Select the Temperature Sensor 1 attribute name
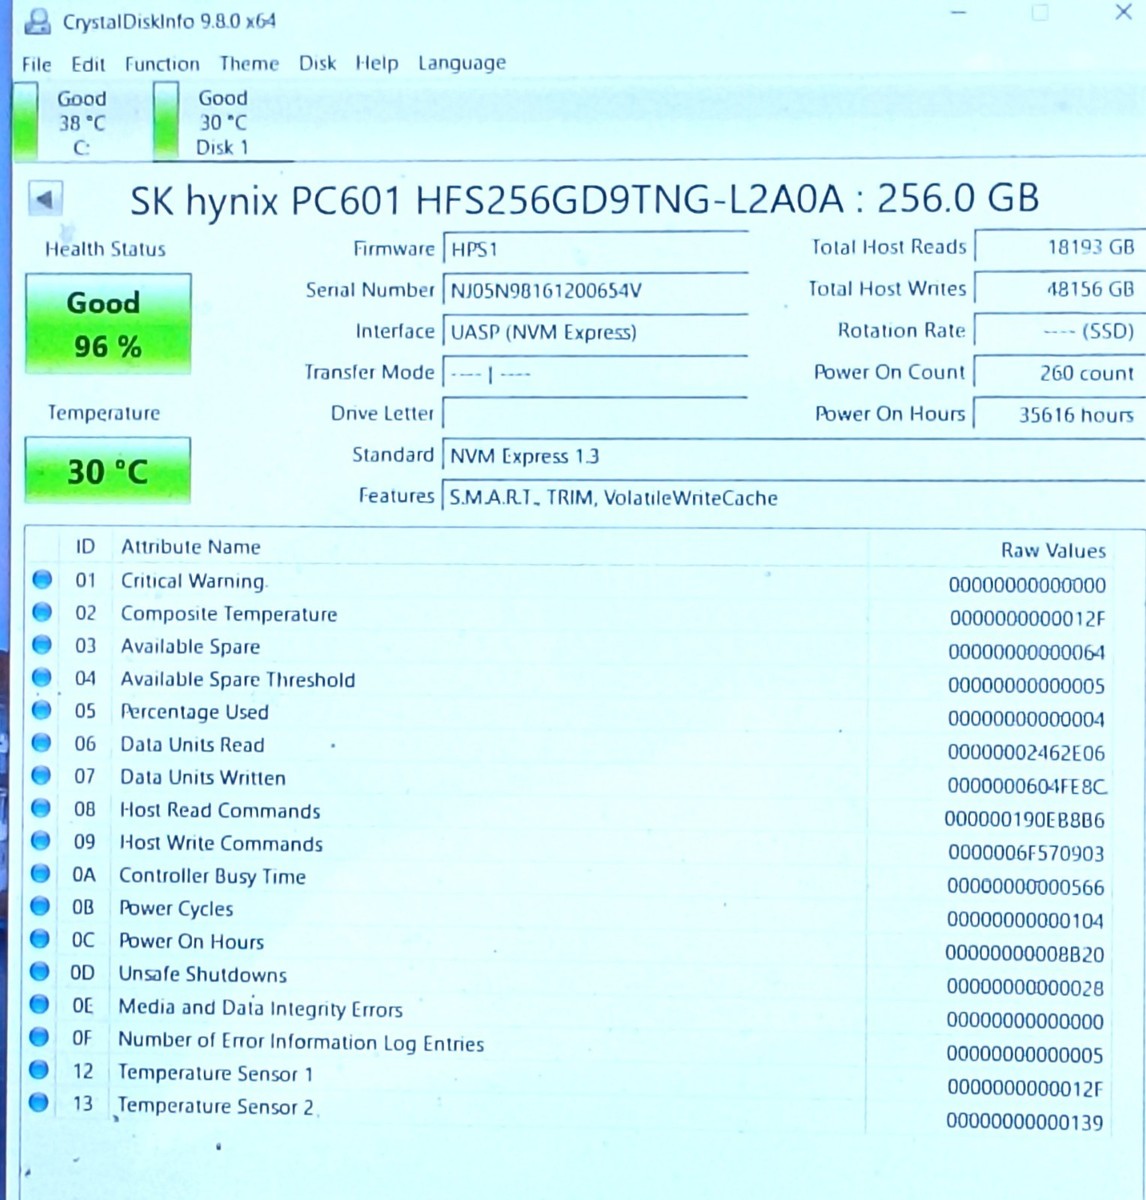Viewport: 1146px width, 1200px height. [215, 1073]
